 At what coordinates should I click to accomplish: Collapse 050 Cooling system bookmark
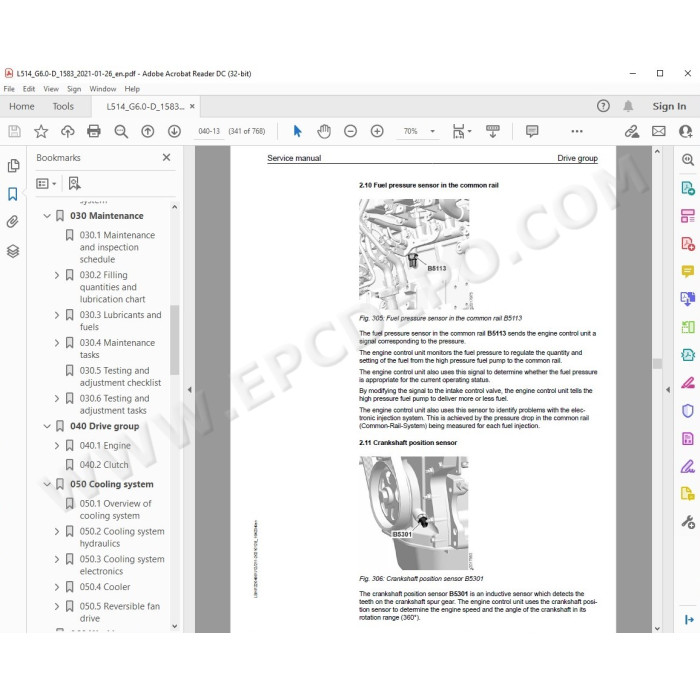47,484
